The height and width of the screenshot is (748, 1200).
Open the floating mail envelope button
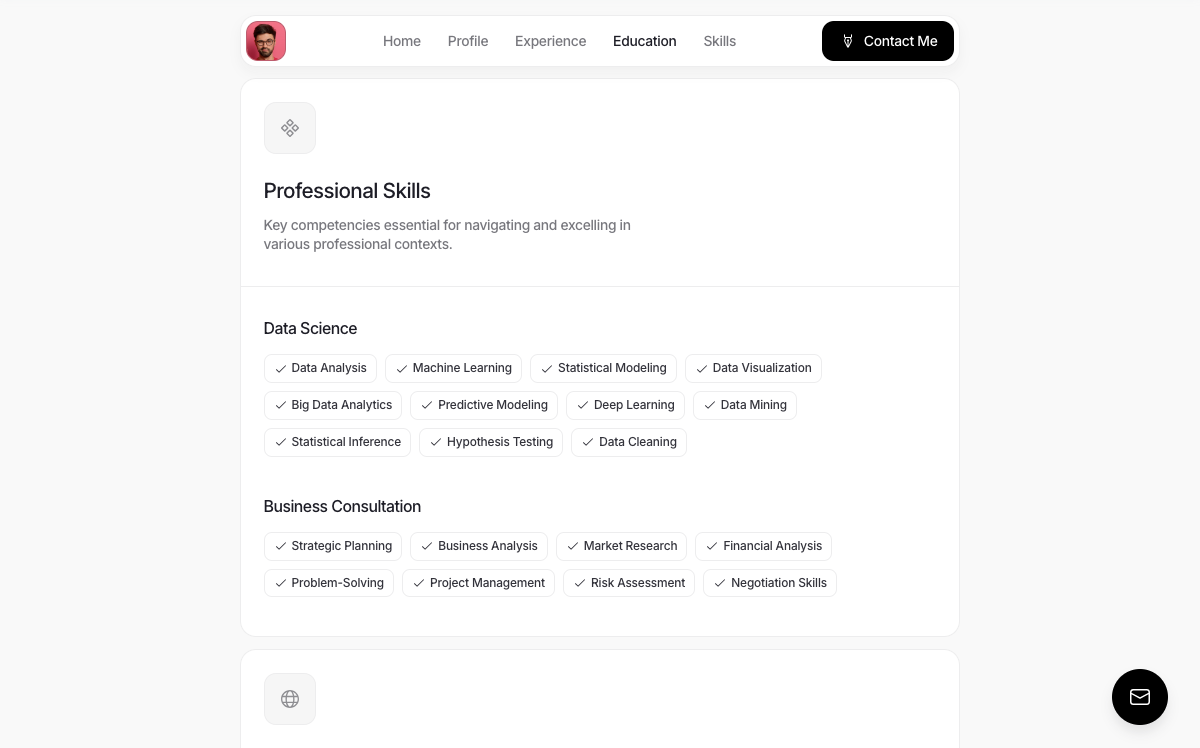coord(1140,697)
